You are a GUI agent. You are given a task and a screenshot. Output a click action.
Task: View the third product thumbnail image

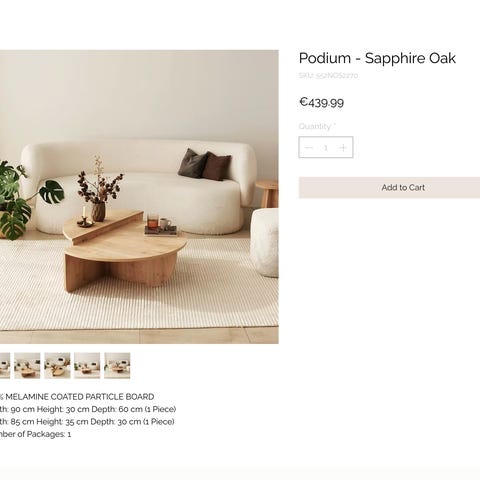[x=57, y=365]
